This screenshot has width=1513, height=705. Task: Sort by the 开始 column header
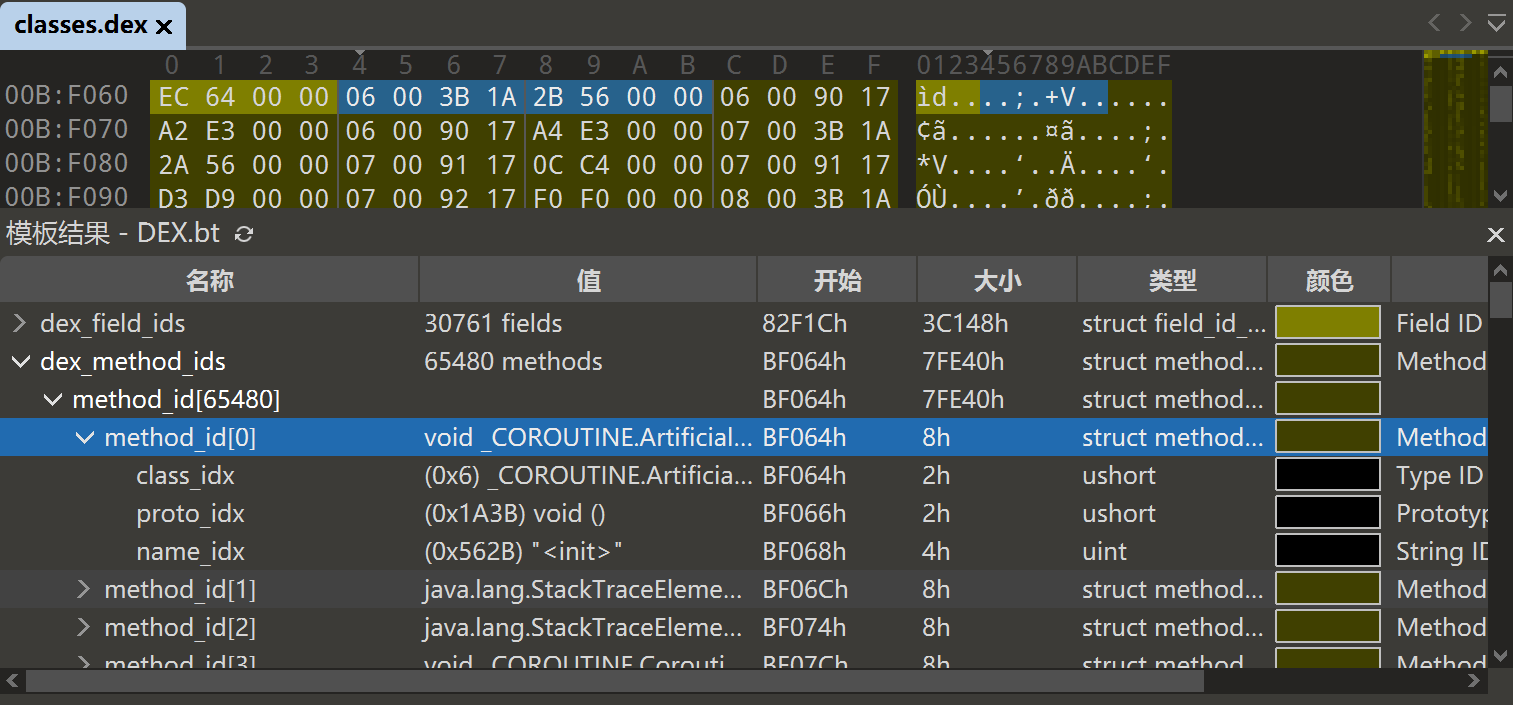(x=837, y=281)
